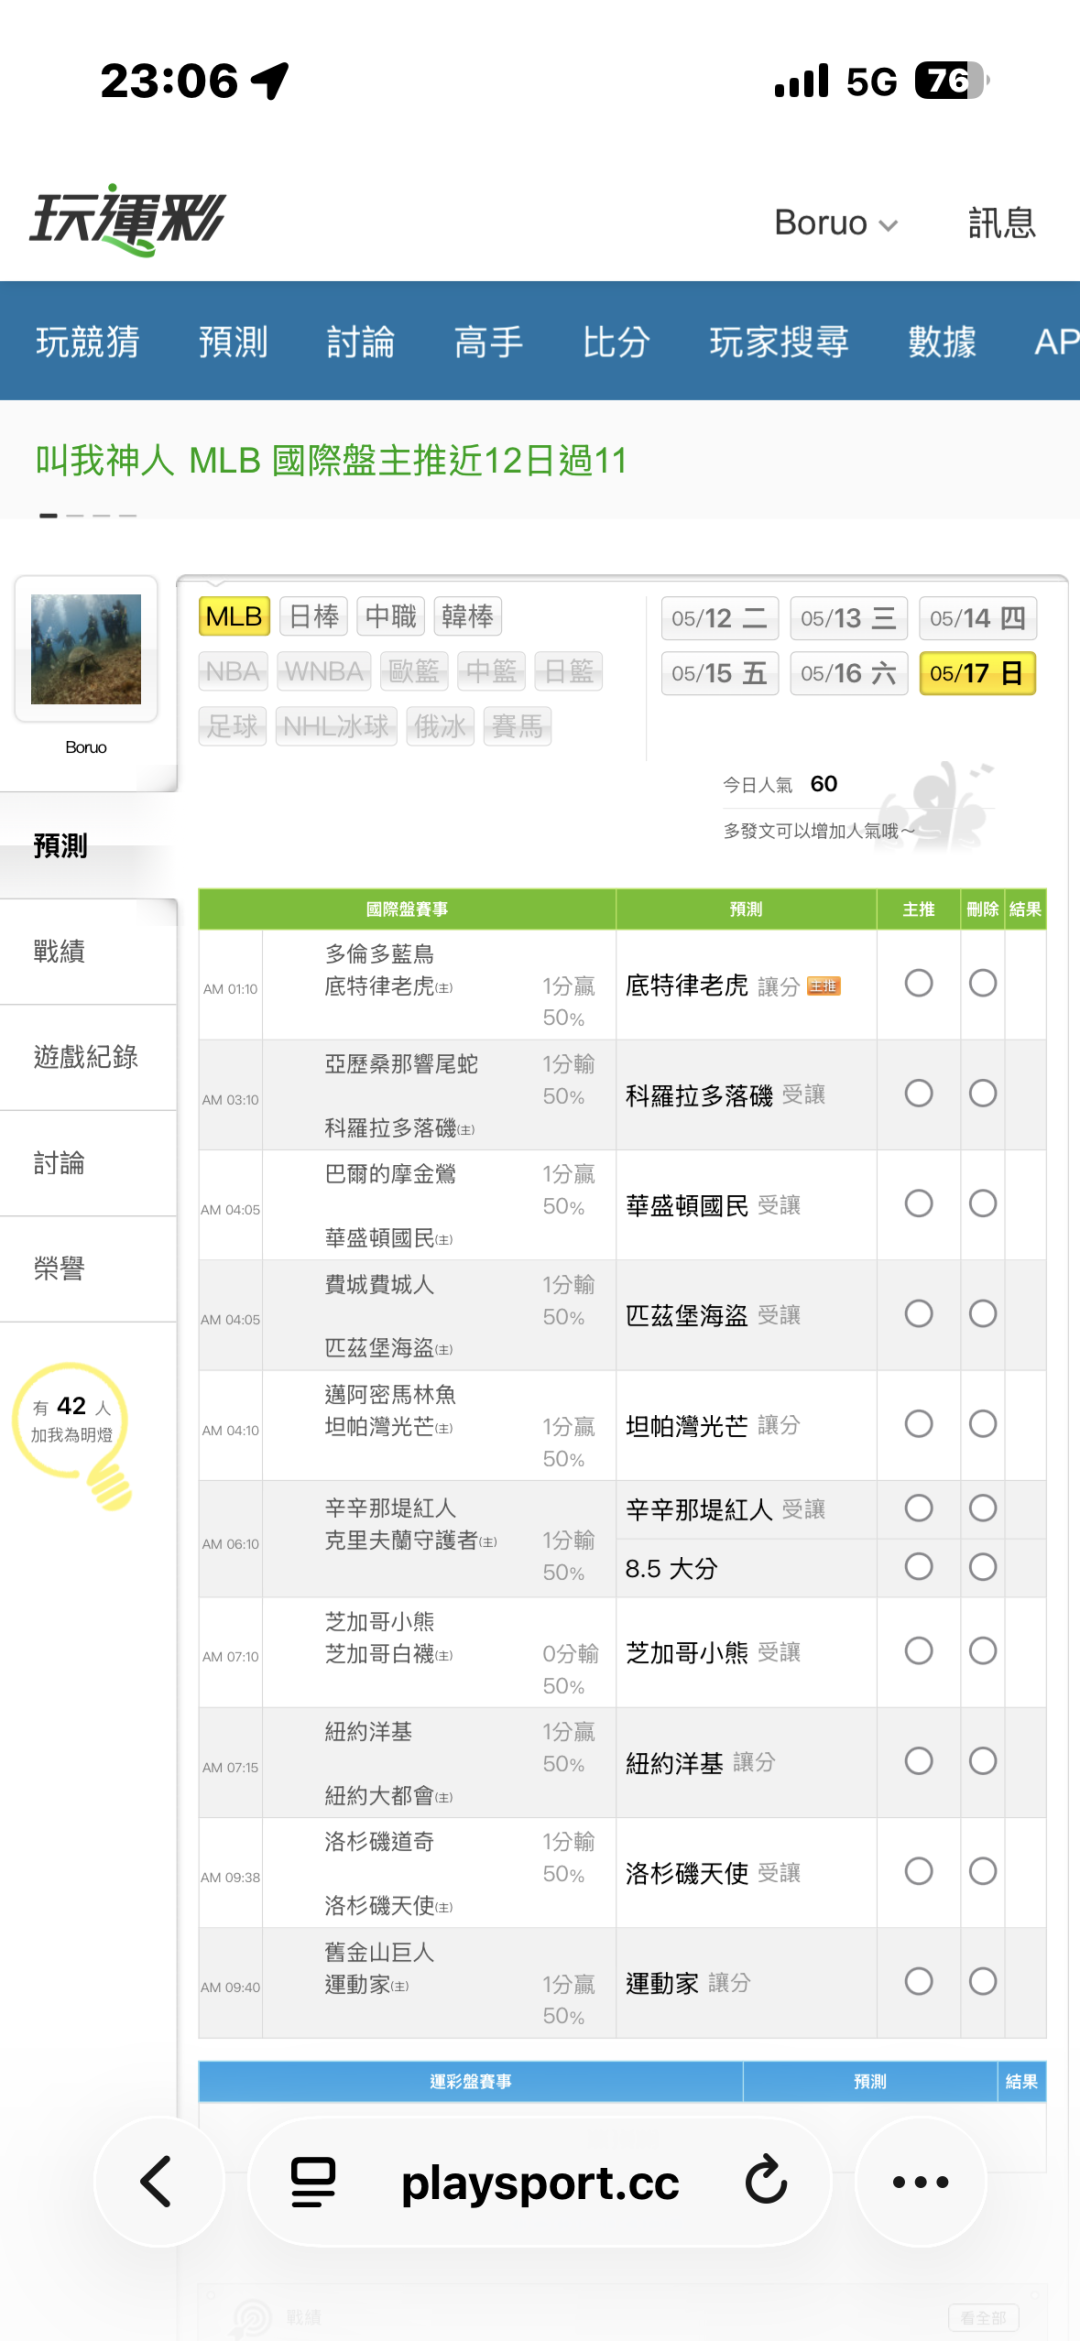Select 主推 radio for 8.5 大分
The height and width of the screenshot is (2341, 1080).
click(918, 1566)
